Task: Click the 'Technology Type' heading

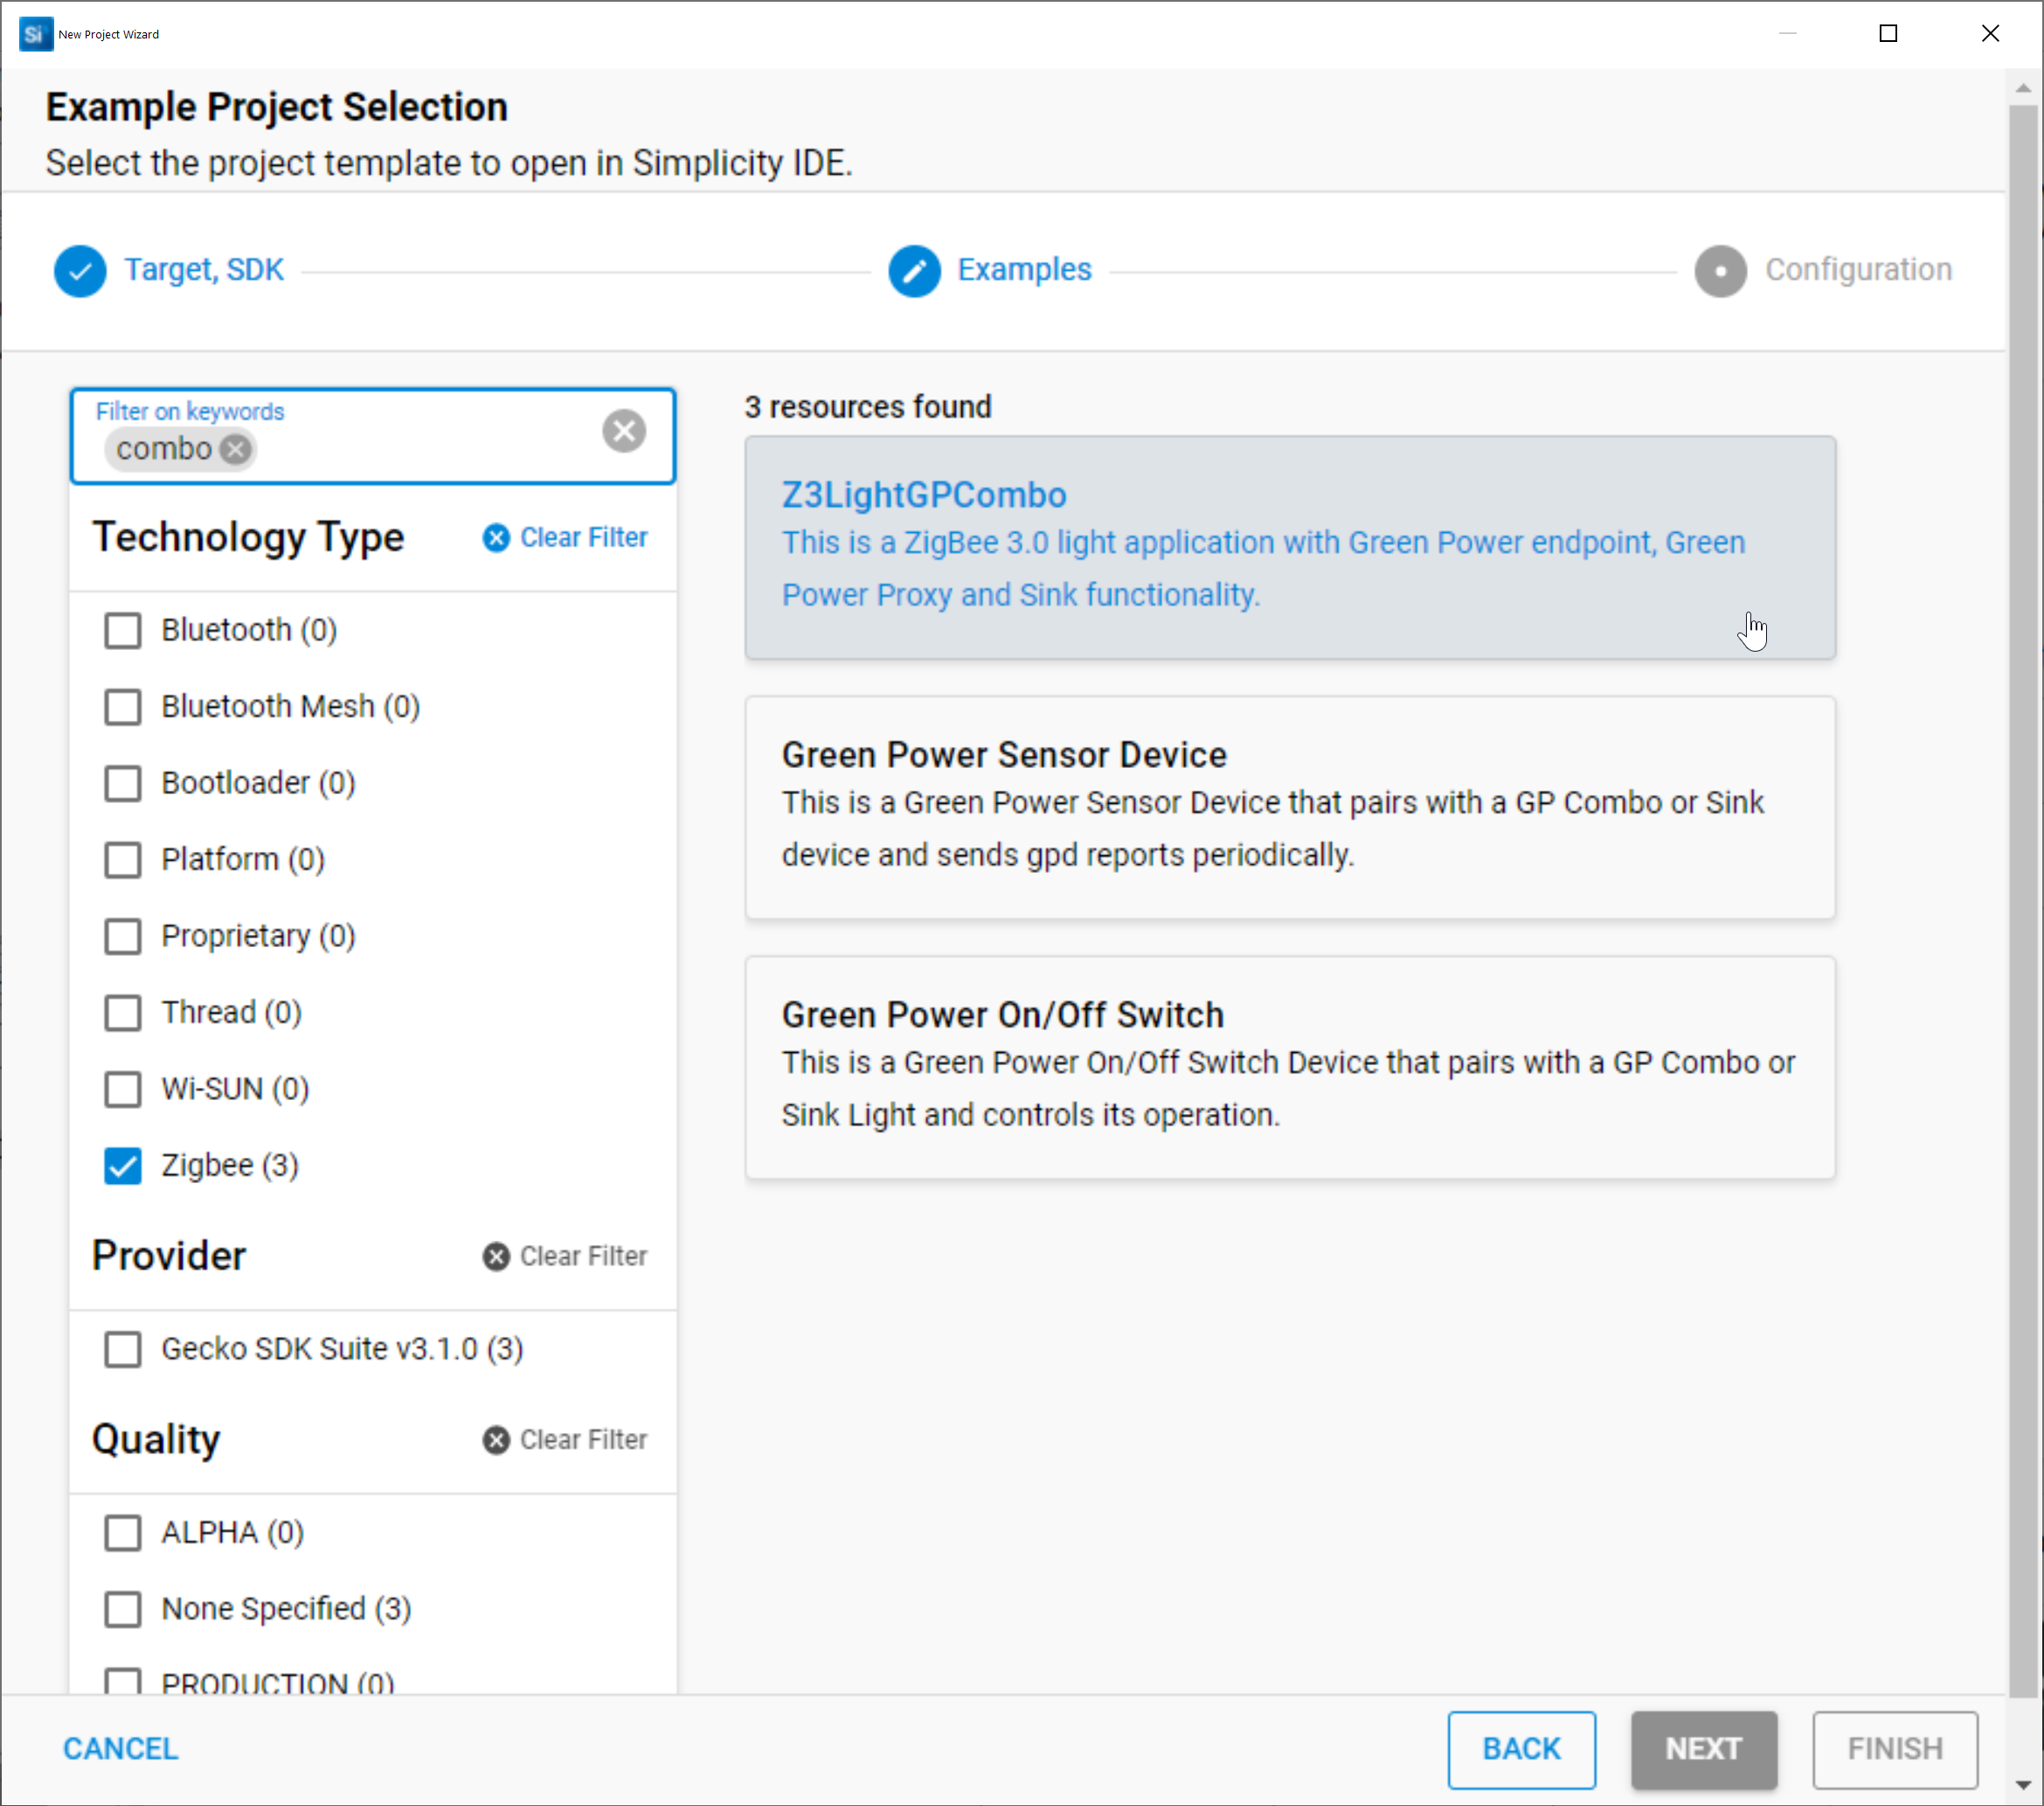Action: click(248, 538)
